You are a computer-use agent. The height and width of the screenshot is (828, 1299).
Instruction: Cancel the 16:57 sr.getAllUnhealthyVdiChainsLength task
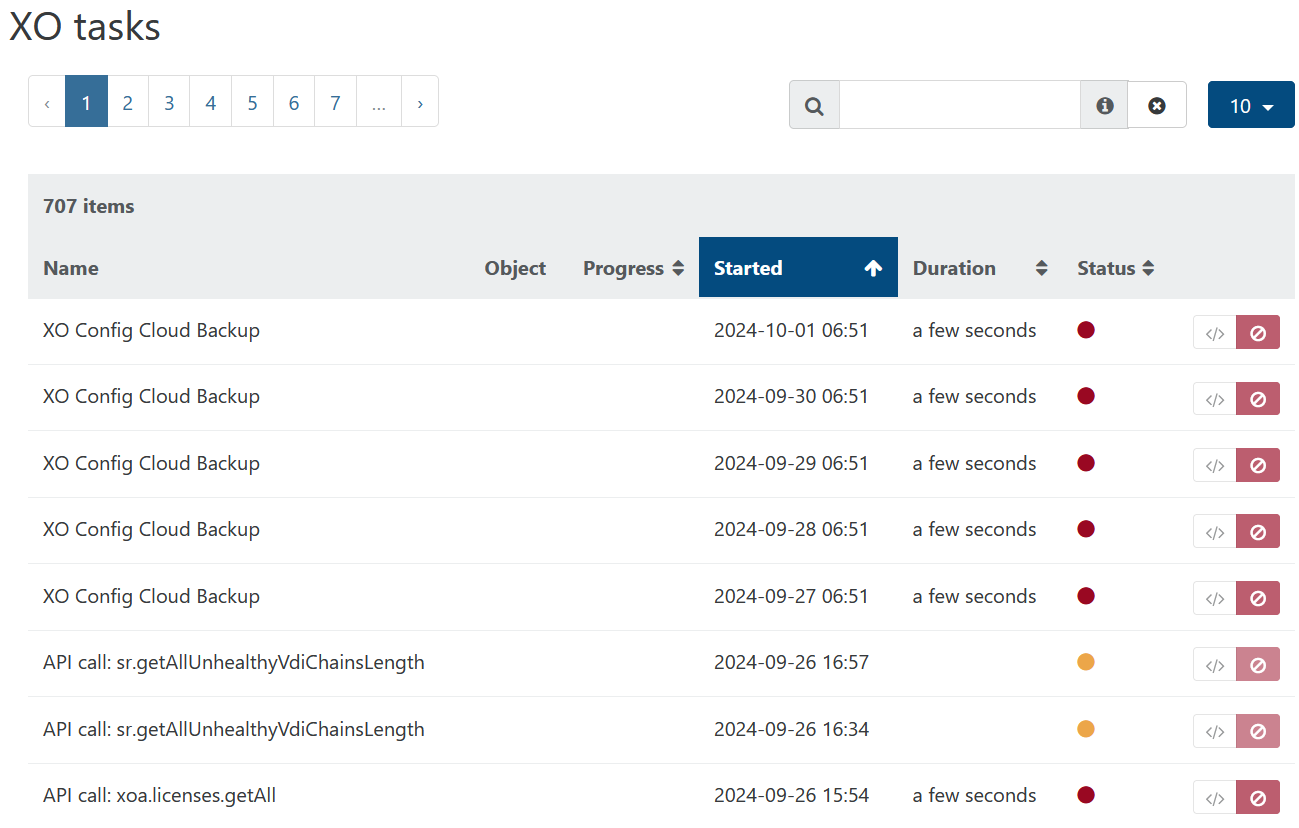click(1258, 665)
